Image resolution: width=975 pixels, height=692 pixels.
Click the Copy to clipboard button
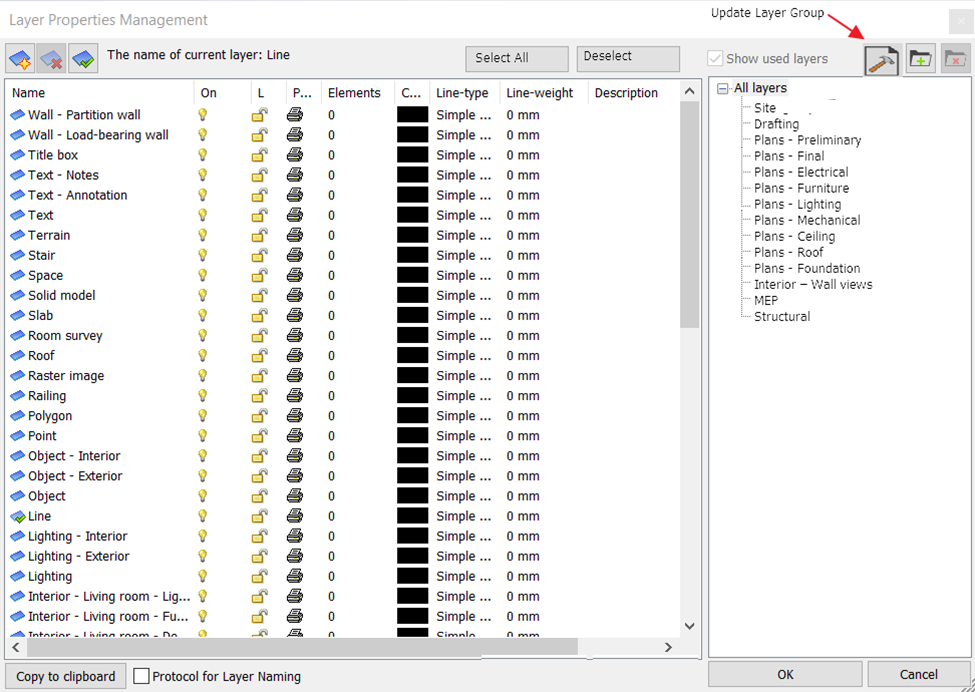pyautogui.click(x=66, y=677)
